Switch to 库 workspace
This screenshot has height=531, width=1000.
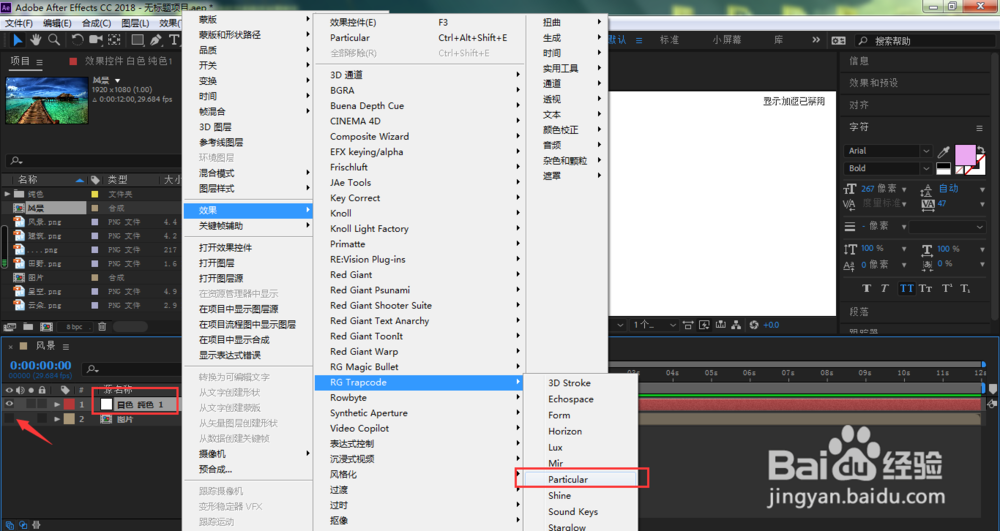tap(779, 40)
